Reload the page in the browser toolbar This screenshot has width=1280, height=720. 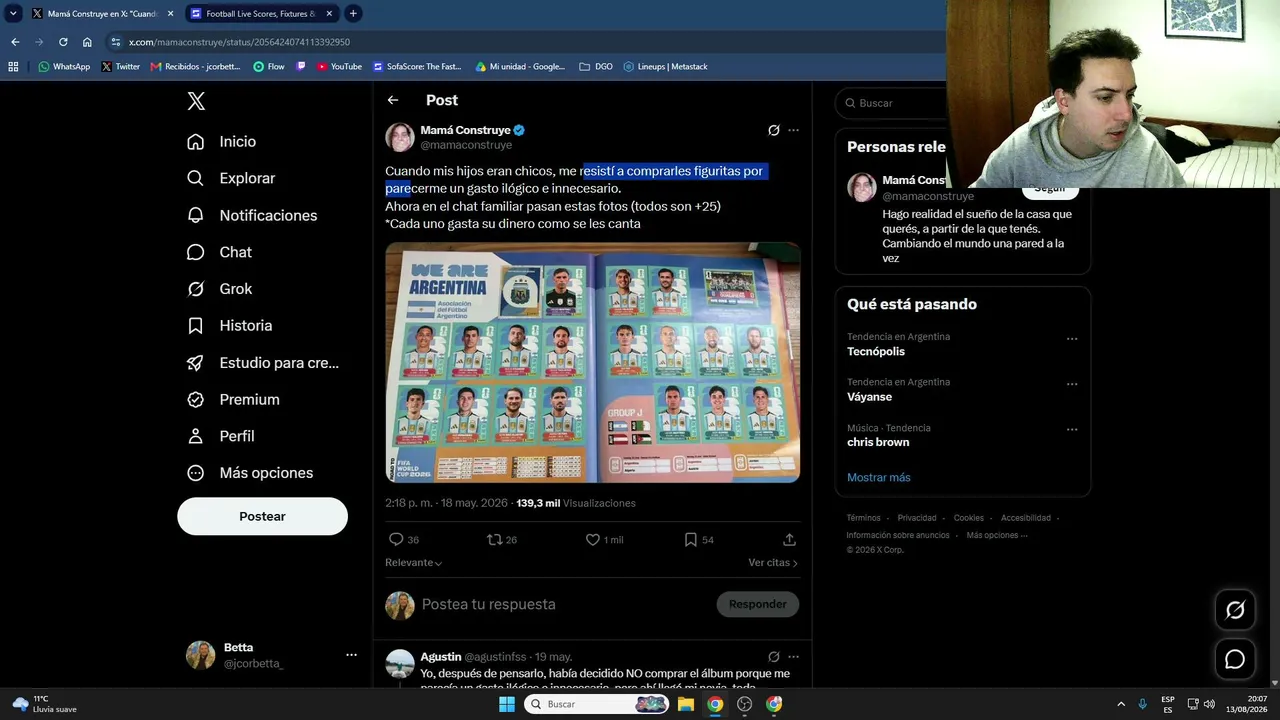tap(63, 42)
